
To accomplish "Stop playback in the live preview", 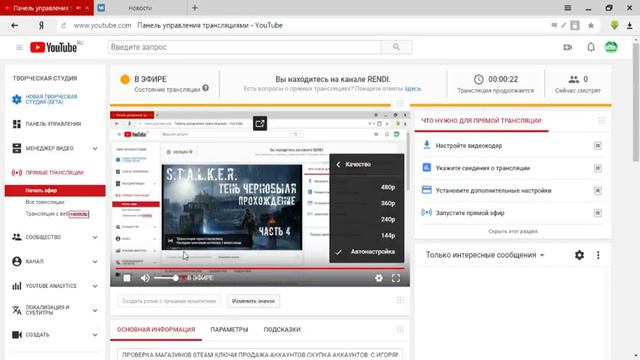I will [127, 278].
